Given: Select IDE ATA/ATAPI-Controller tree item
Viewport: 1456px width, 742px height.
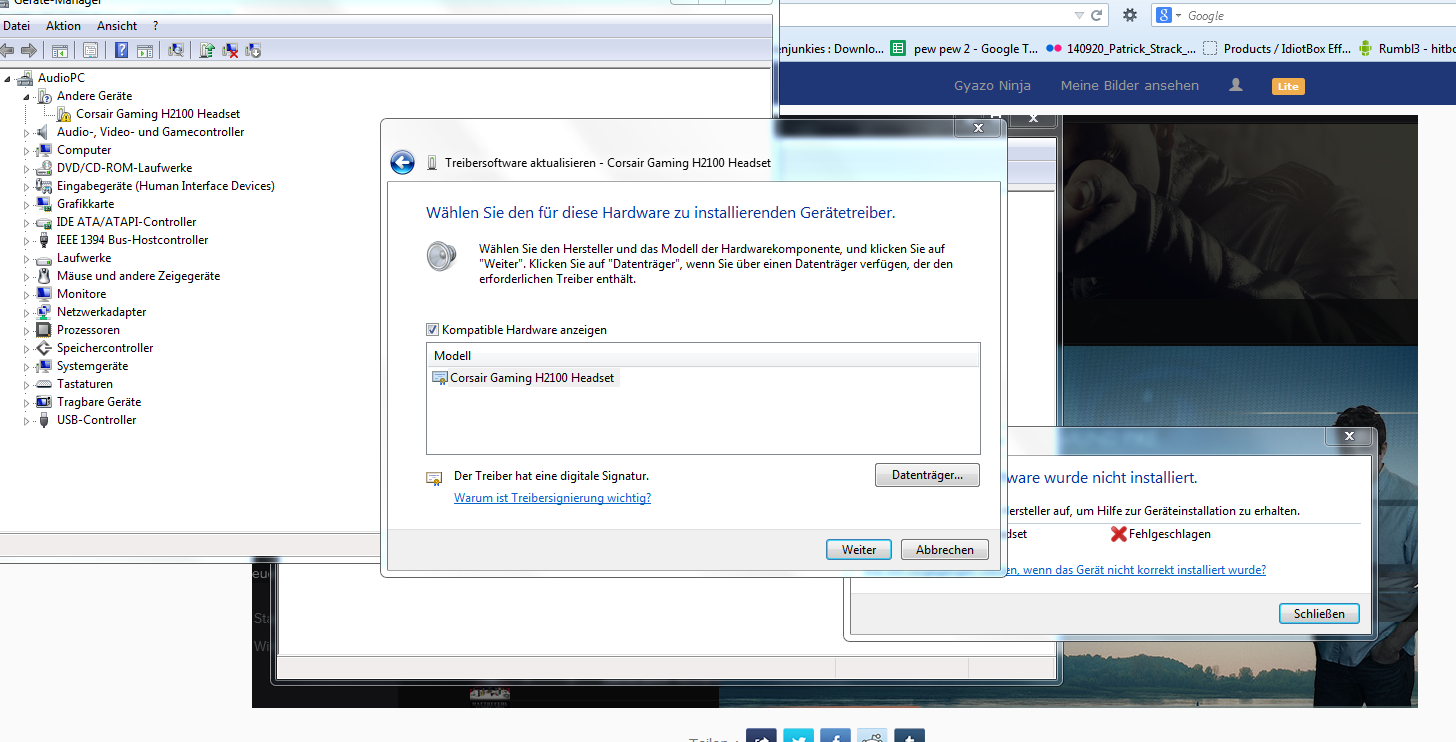Looking at the screenshot, I should 127,222.
